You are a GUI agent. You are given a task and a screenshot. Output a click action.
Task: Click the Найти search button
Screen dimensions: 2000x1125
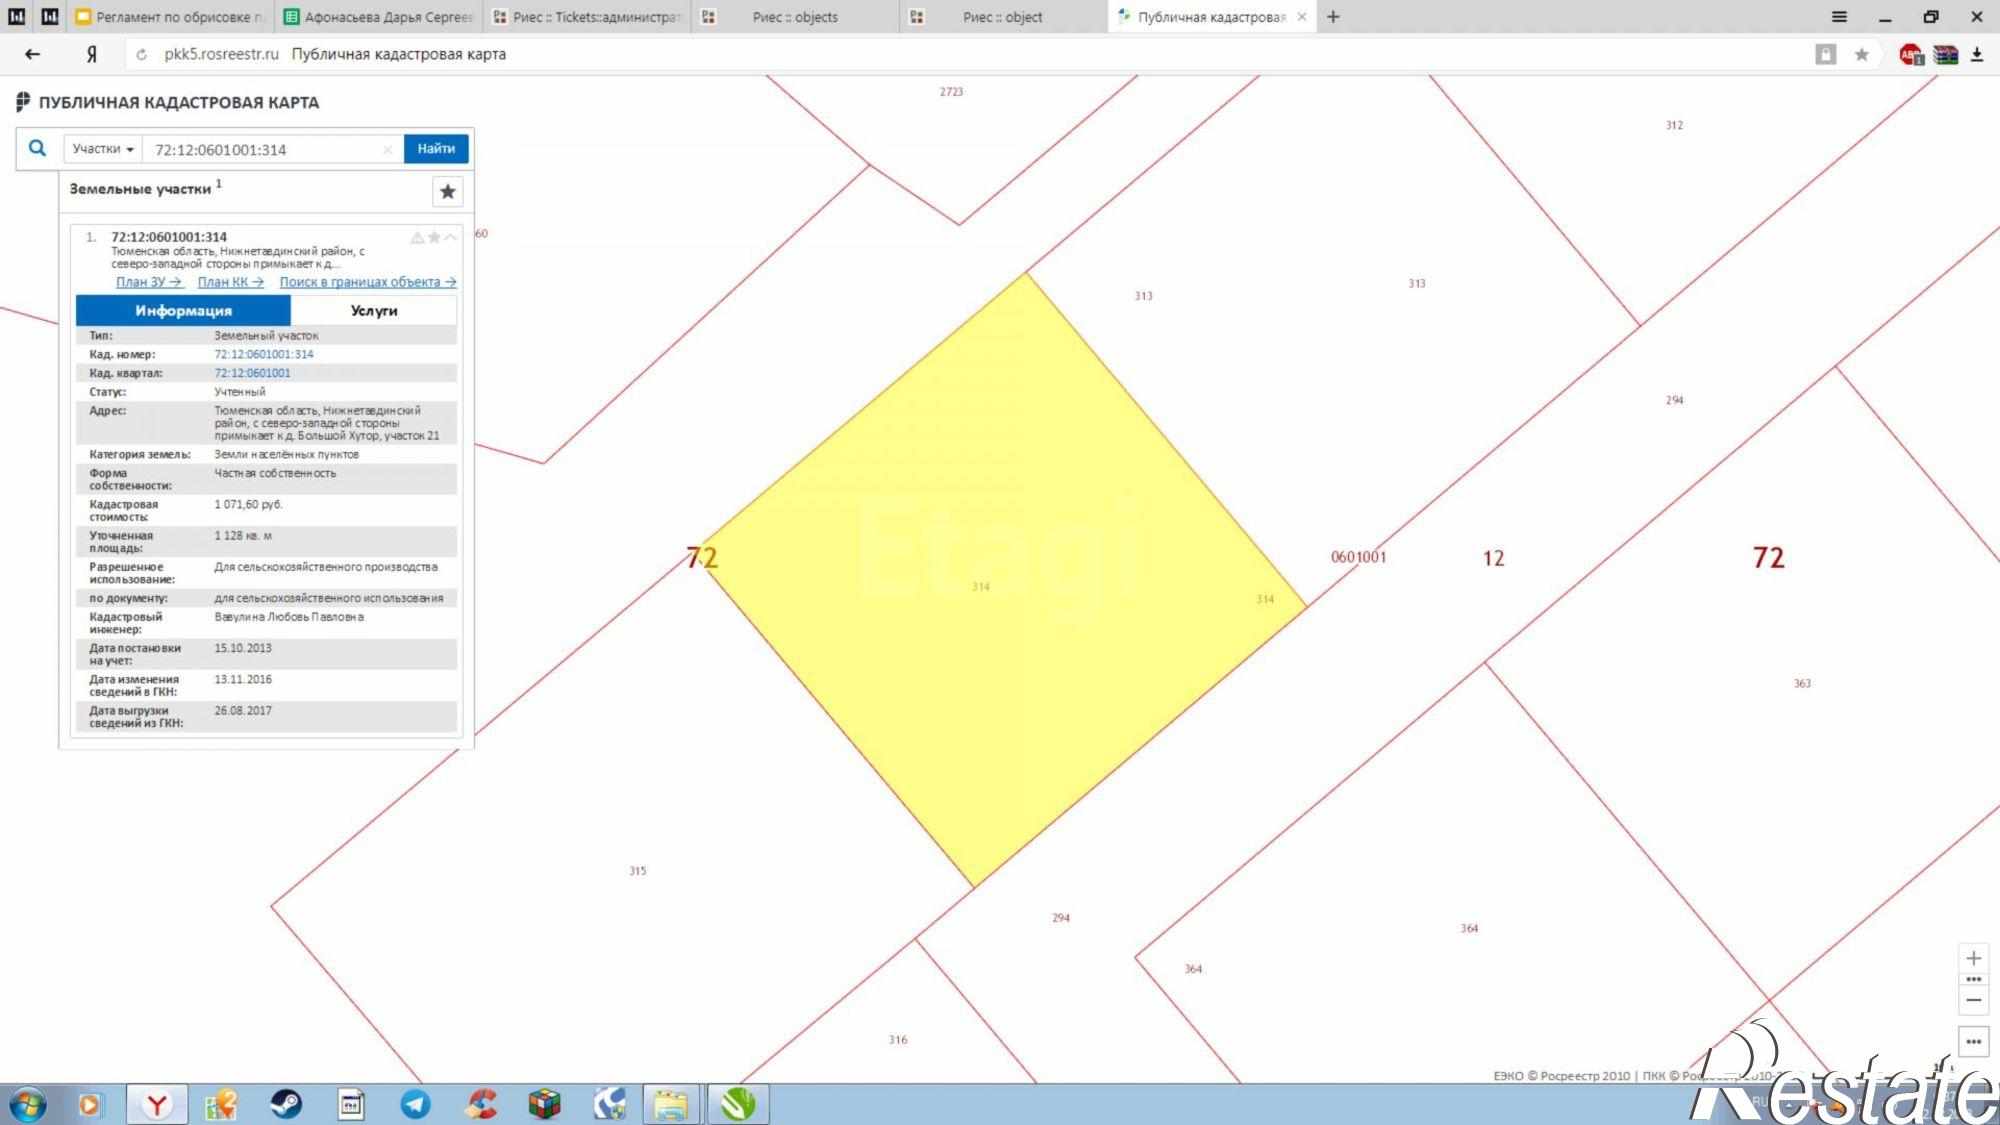coord(436,148)
